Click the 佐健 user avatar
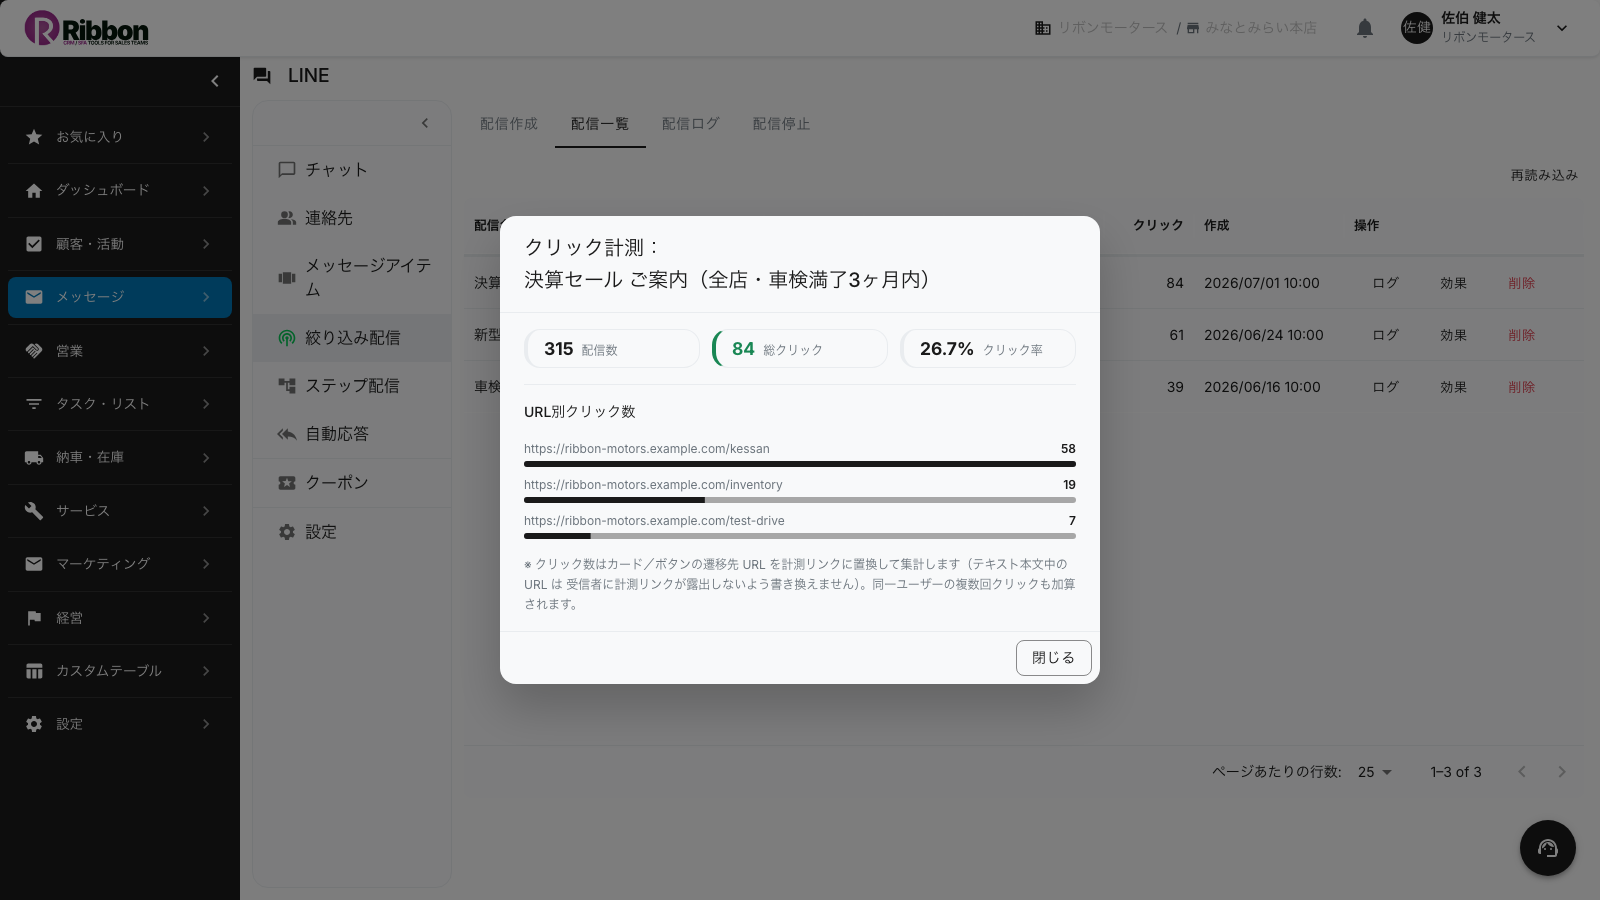 coord(1417,28)
